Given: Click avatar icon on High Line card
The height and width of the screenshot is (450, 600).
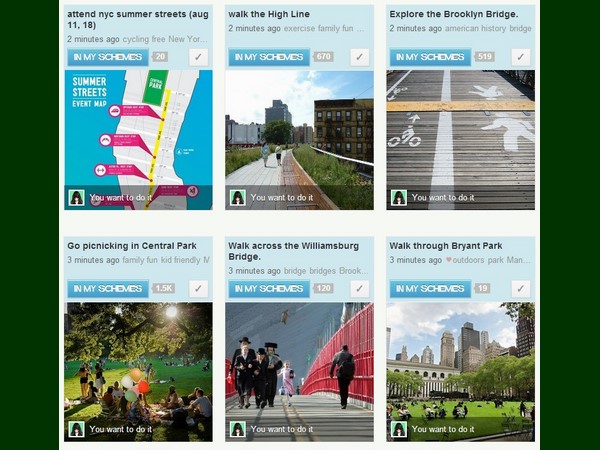Looking at the screenshot, I should coord(238,198).
